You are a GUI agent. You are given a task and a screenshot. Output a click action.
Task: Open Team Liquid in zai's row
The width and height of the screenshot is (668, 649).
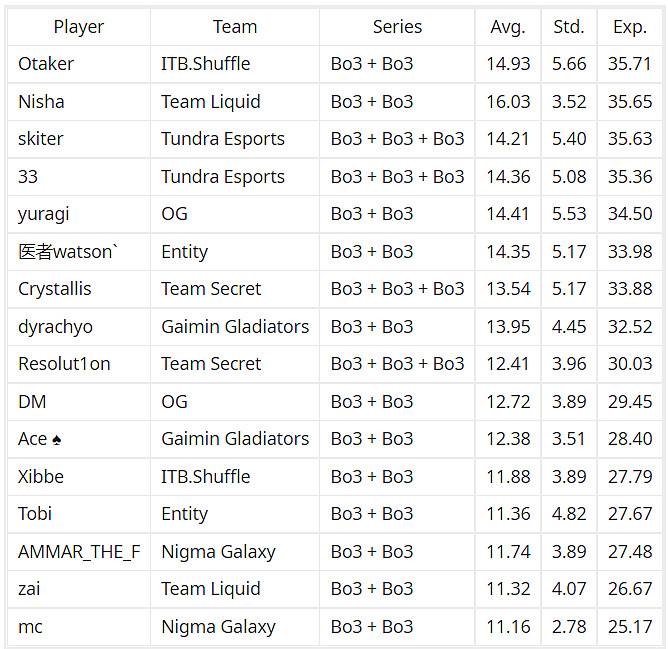point(211,589)
